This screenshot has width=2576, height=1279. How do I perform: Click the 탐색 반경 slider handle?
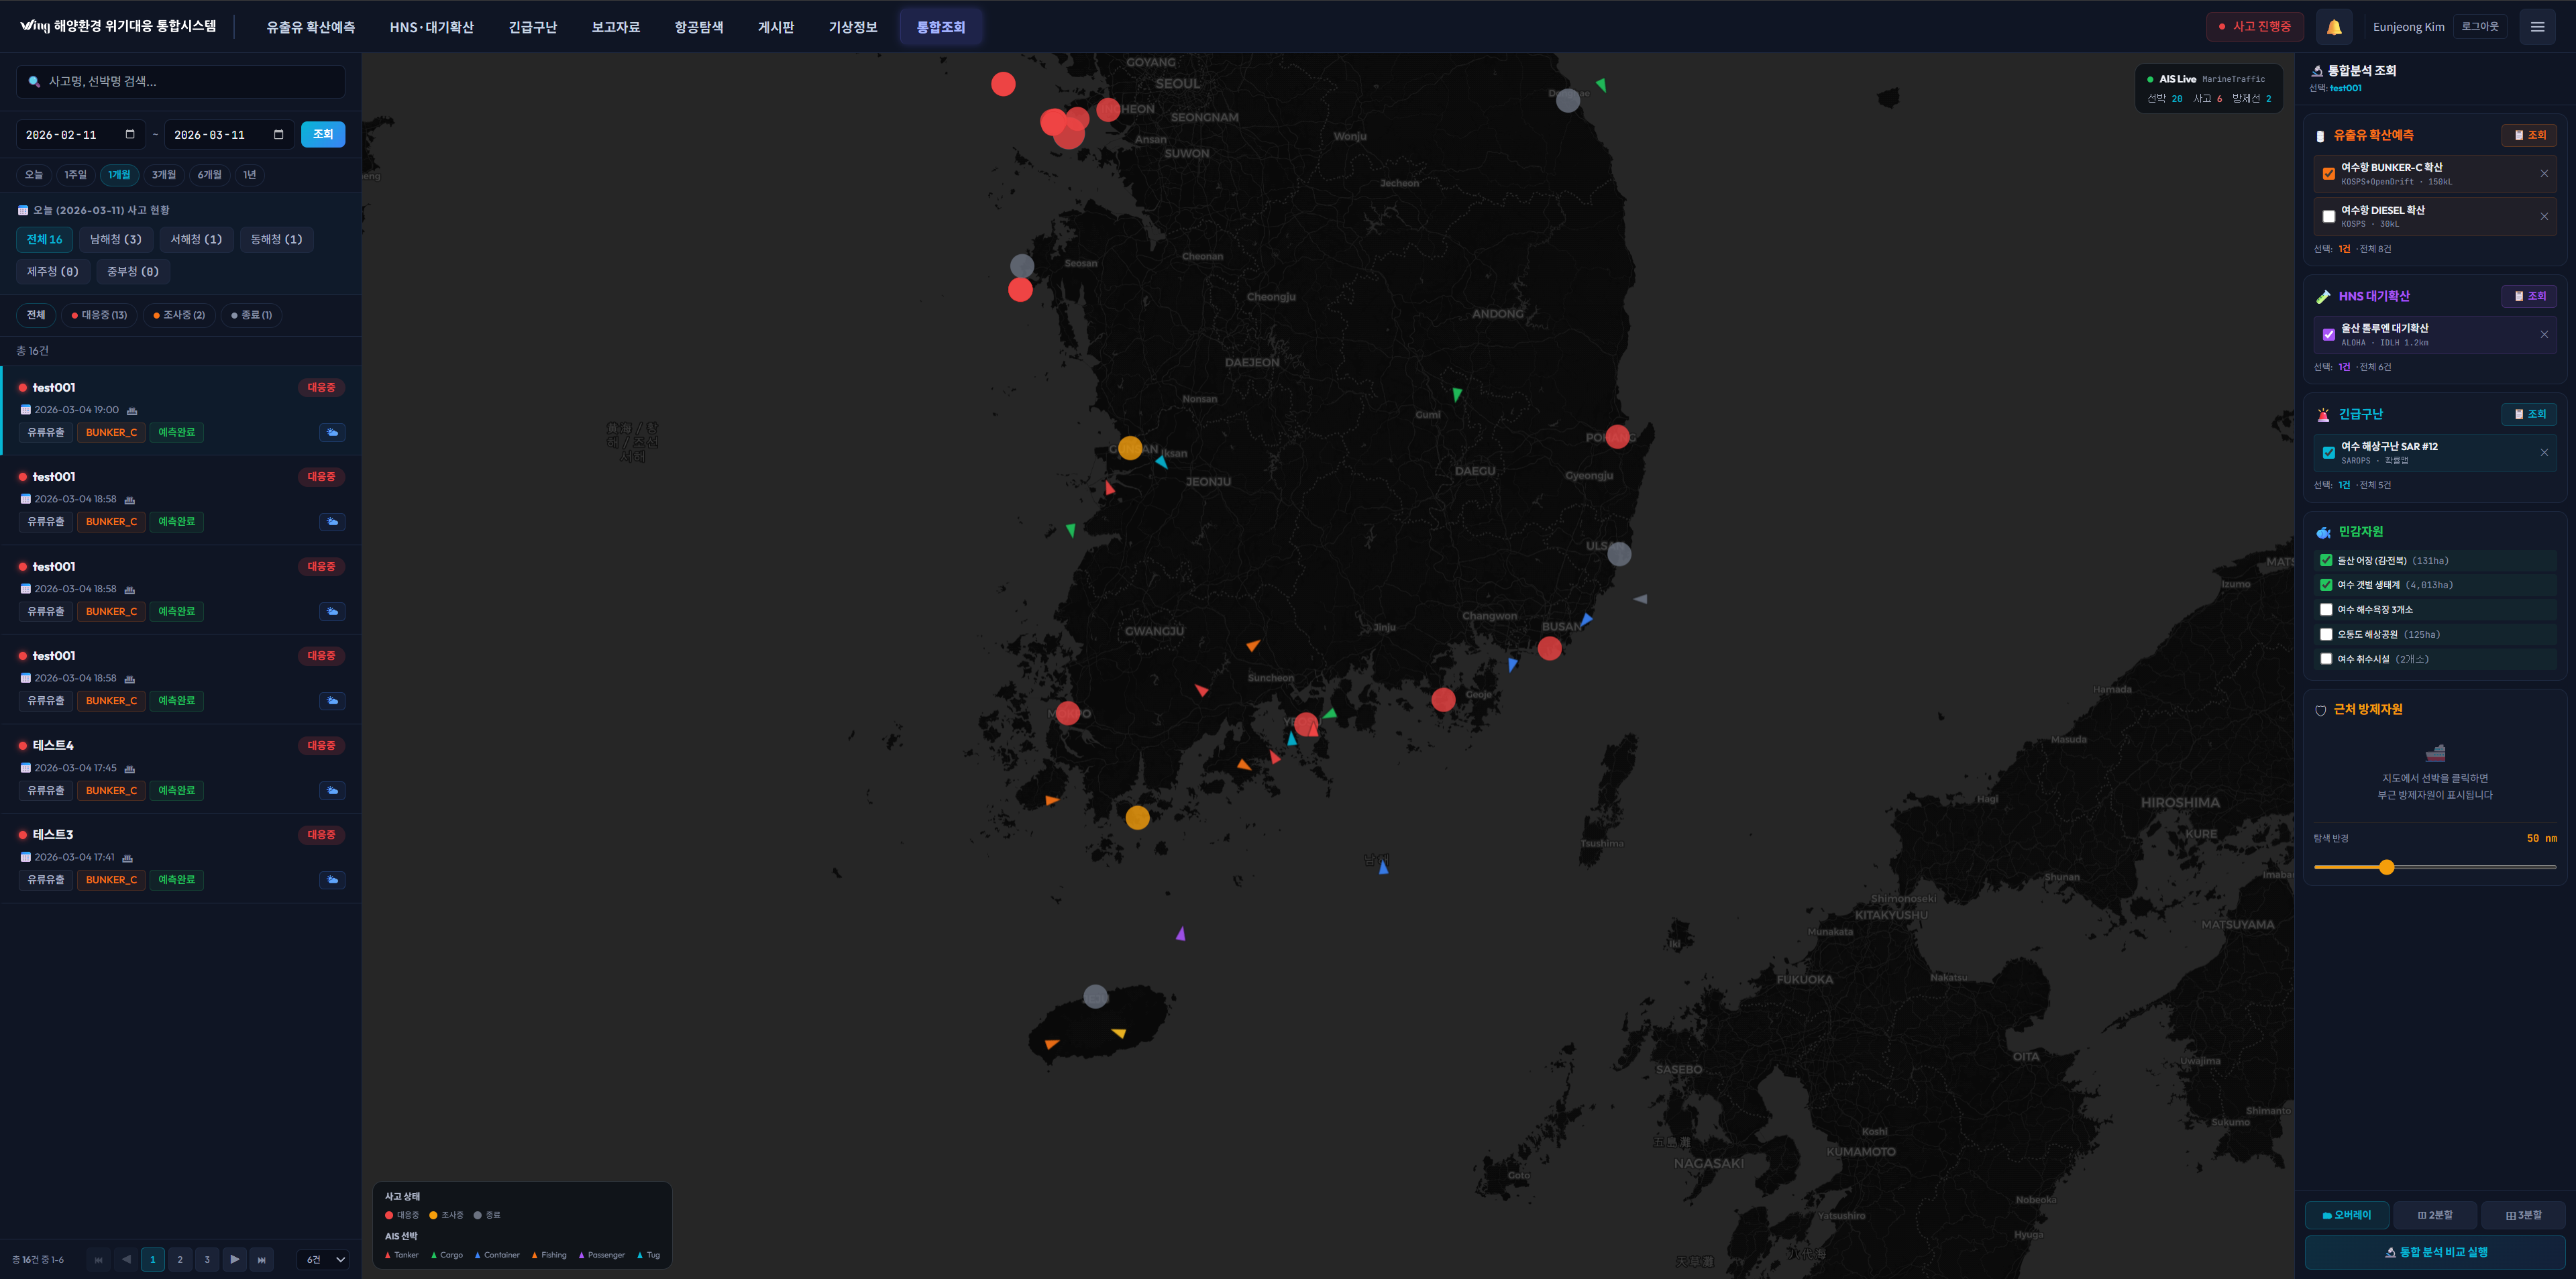click(2386, 867)
